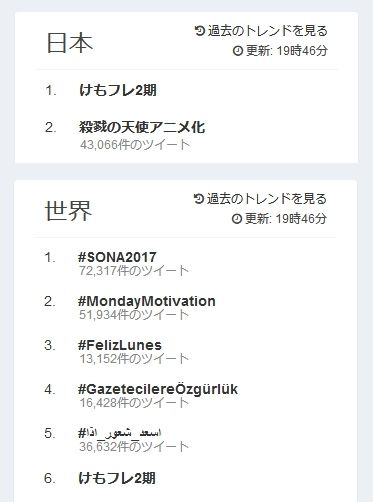Open 過去のトレンドを見る link for 世界
The image size is (373, 502).
pyautogui.click(x=266, y=199)
